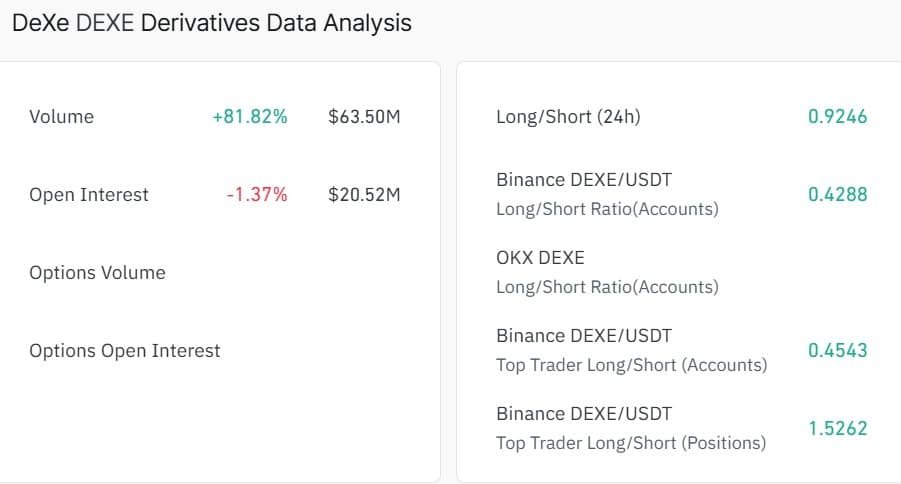901x484 pixels.
Task: Click the Top Trader Long/Short (Accounts) text
Action: point(631,365)
